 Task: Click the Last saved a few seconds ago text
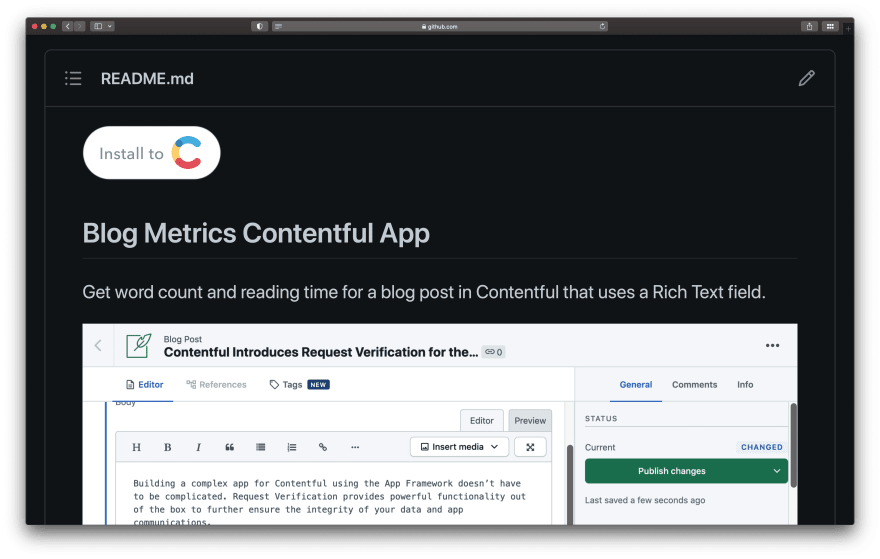pyautogui.click(x=645, y=500)
